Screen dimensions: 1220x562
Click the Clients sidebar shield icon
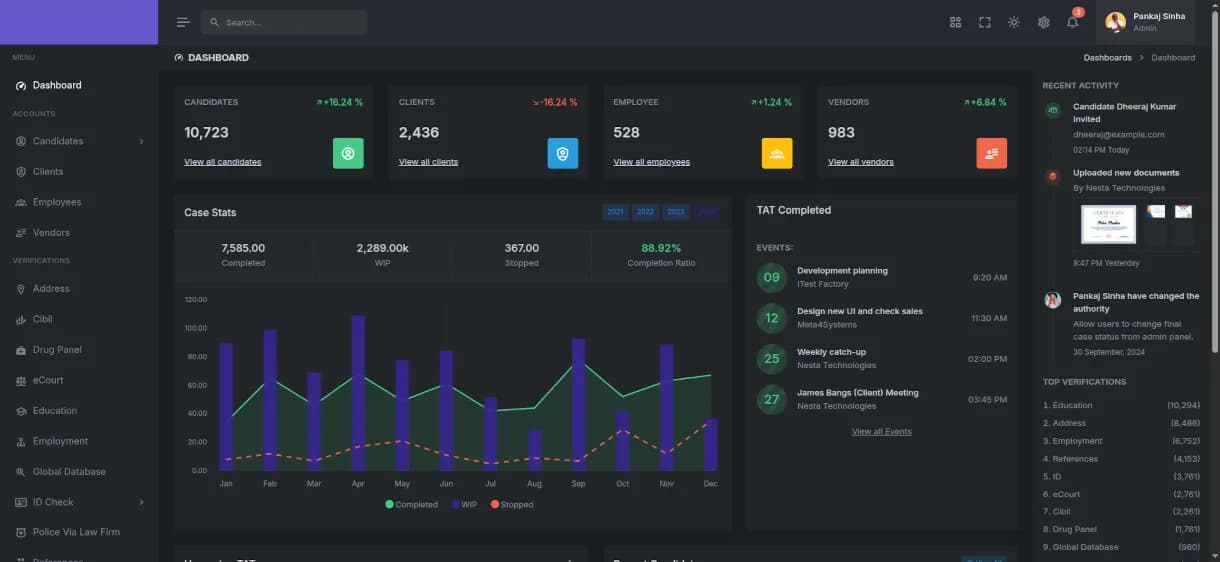(21, 172)
